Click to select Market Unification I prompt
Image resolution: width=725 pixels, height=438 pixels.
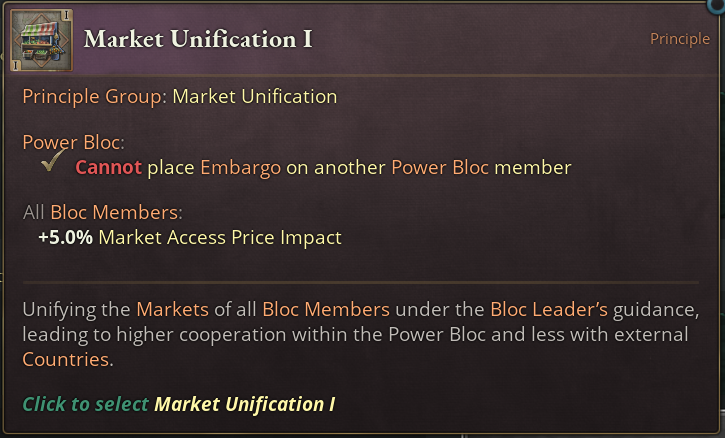pyautogui.click(x=178, y=404)
